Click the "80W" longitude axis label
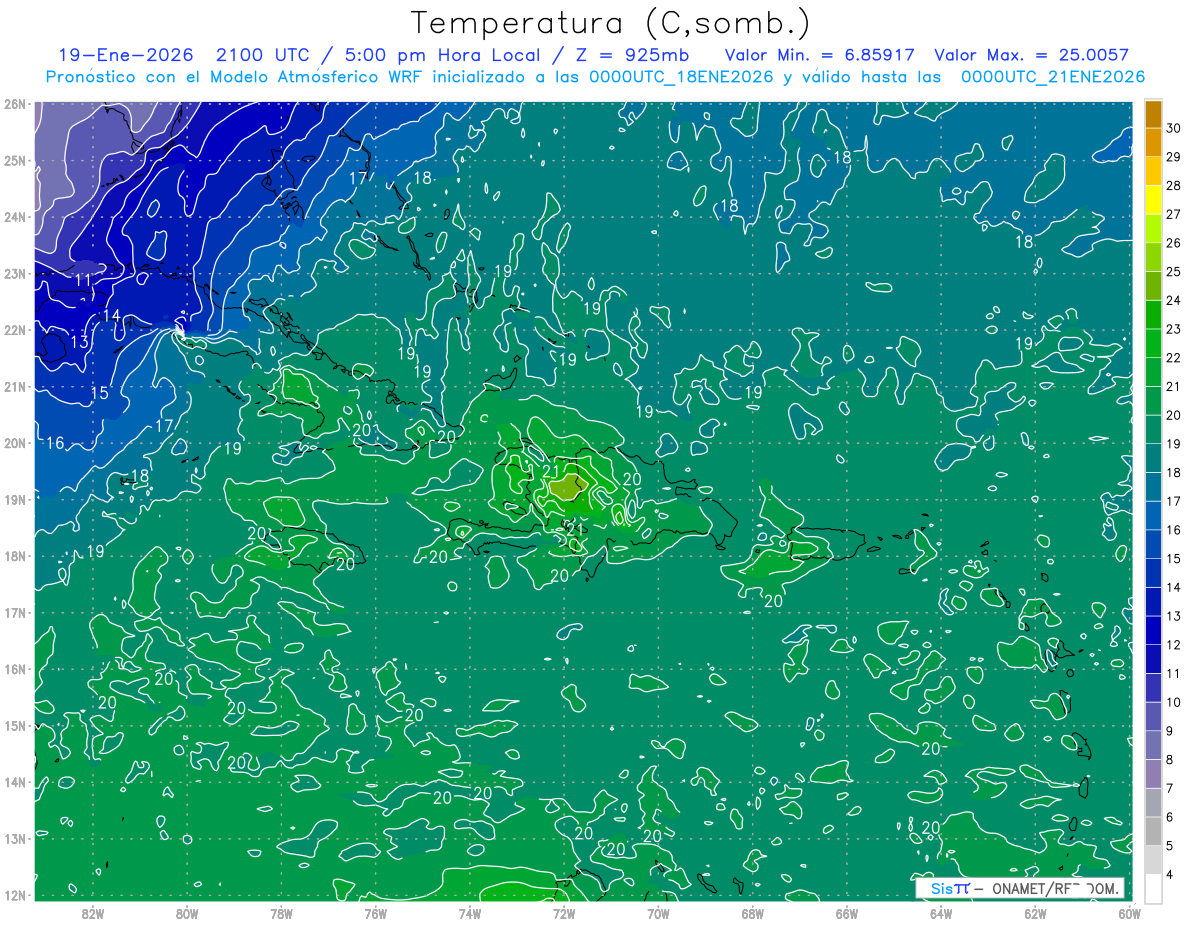This screenshot has width=1200, height=927. pyautogui.click(x=187, y=913)
